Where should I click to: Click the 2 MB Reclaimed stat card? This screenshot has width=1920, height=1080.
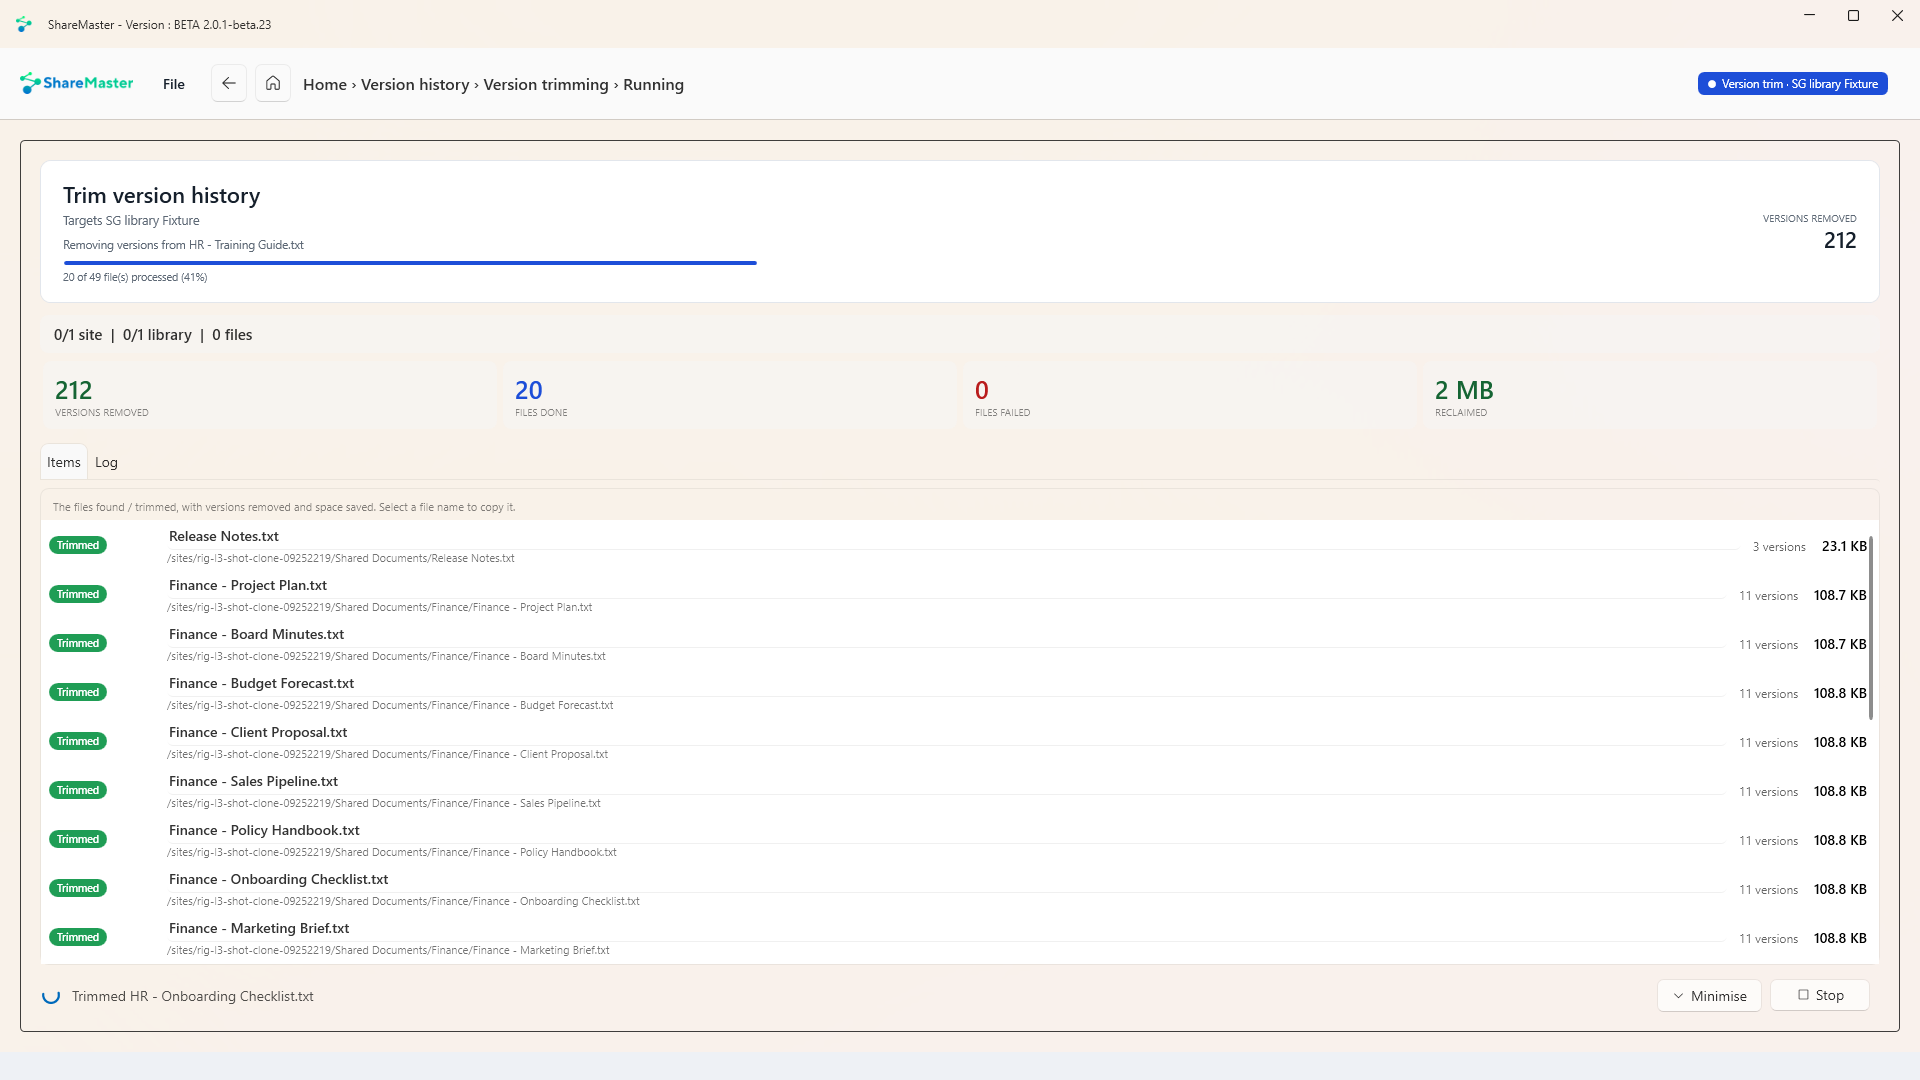click(1649, 398)
